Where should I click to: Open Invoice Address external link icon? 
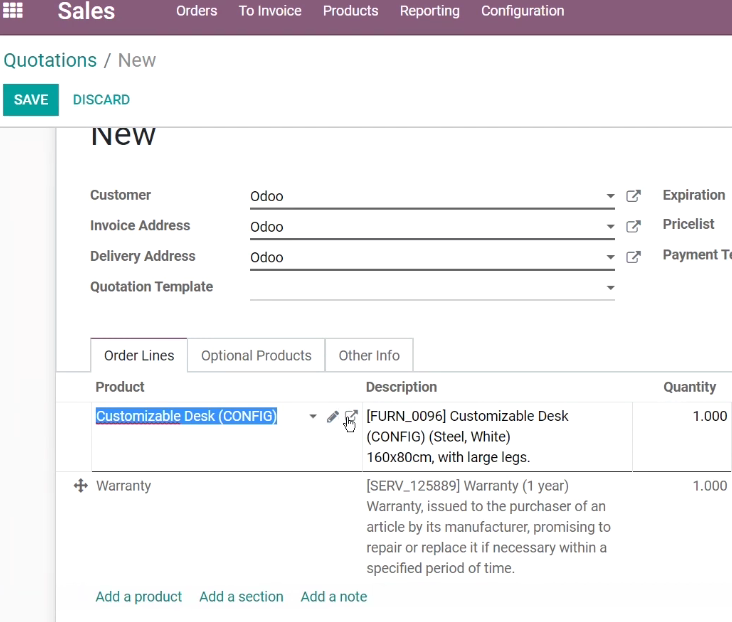(633, 226)
